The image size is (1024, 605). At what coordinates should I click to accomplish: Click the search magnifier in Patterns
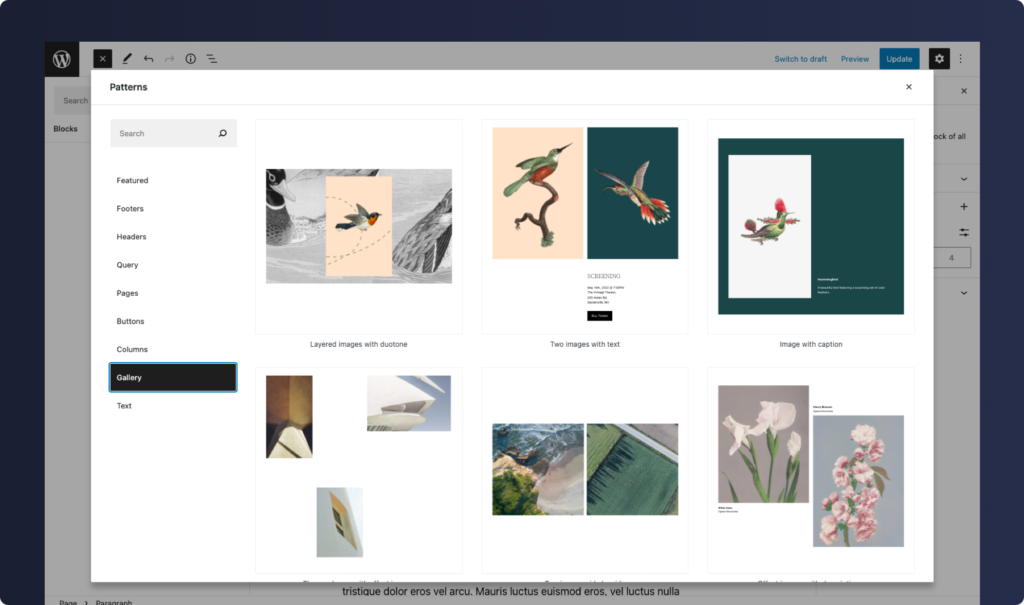click(x=223, y=133)
